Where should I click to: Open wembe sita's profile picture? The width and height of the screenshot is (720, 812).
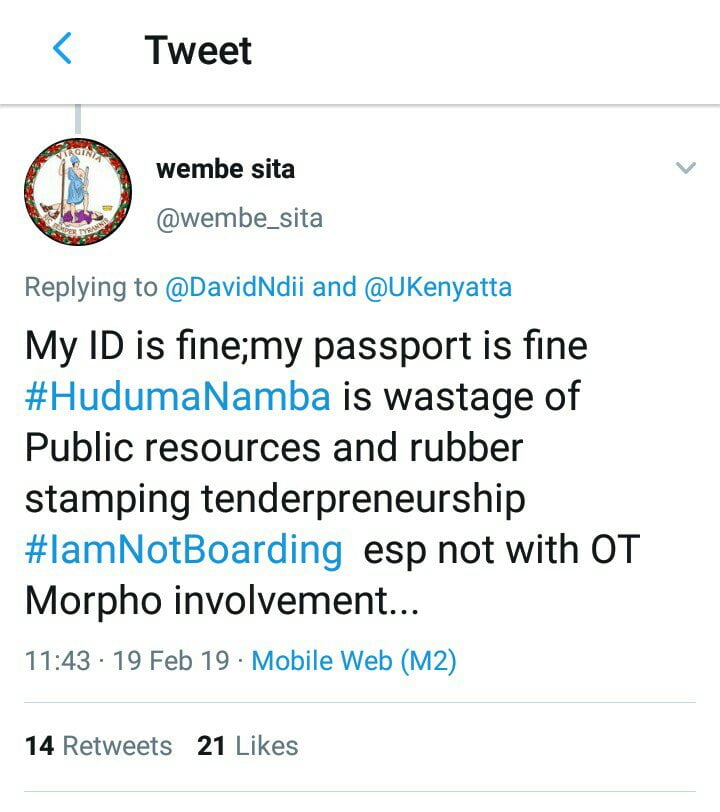coord(78,191)
